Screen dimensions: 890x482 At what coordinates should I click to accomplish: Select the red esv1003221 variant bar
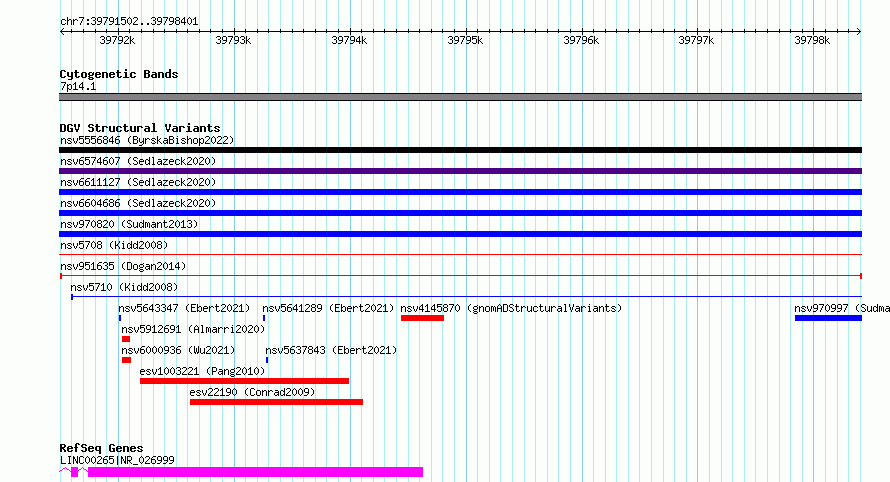[245, 382]
